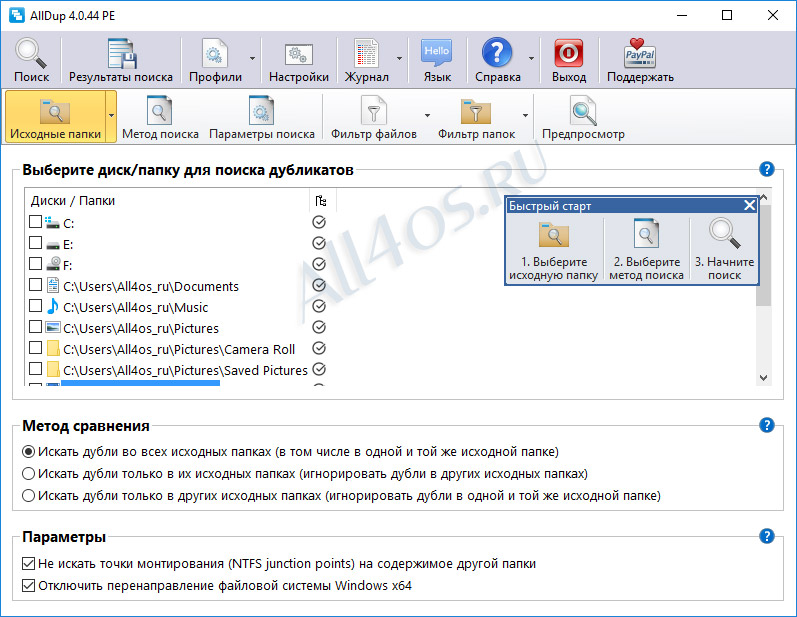
Task: Select Искать дубли во всех исходных папках
Action: click(x=28, y=452)
